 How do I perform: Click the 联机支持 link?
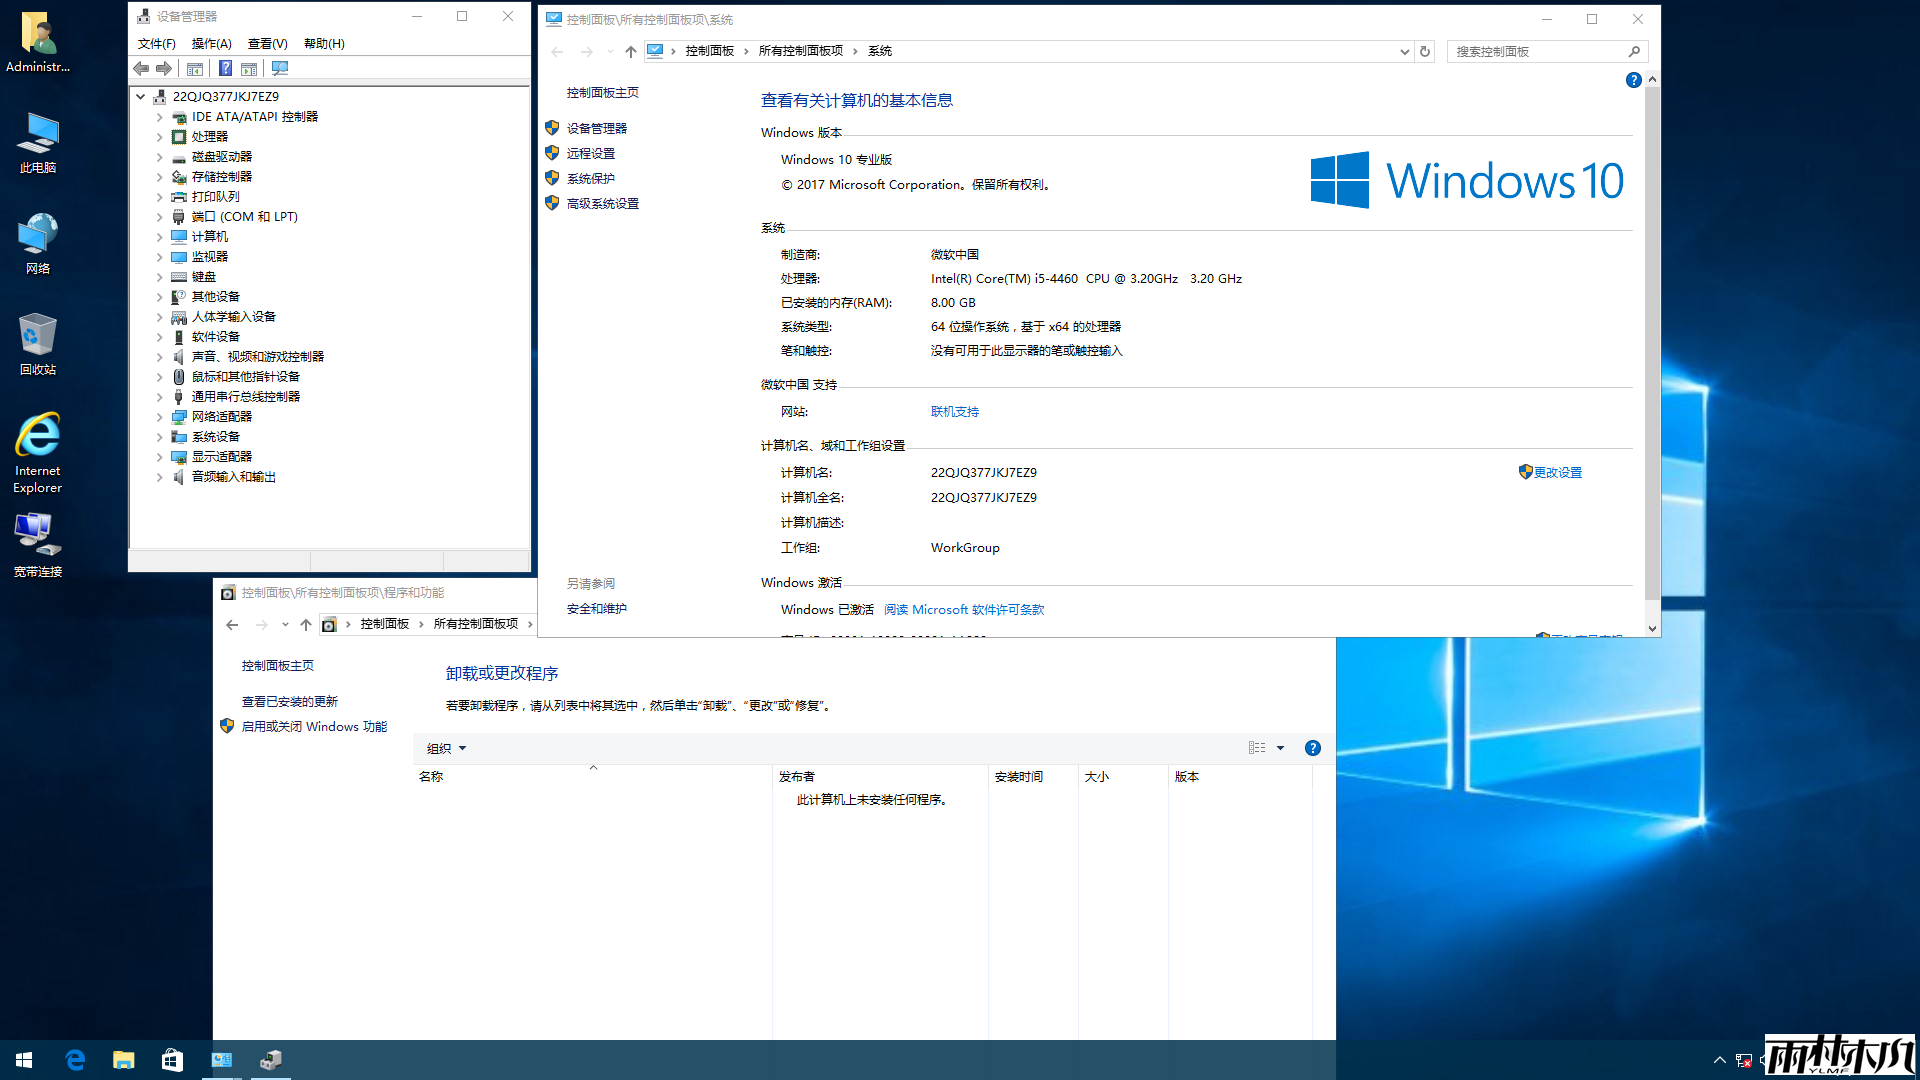click(954, 411)
